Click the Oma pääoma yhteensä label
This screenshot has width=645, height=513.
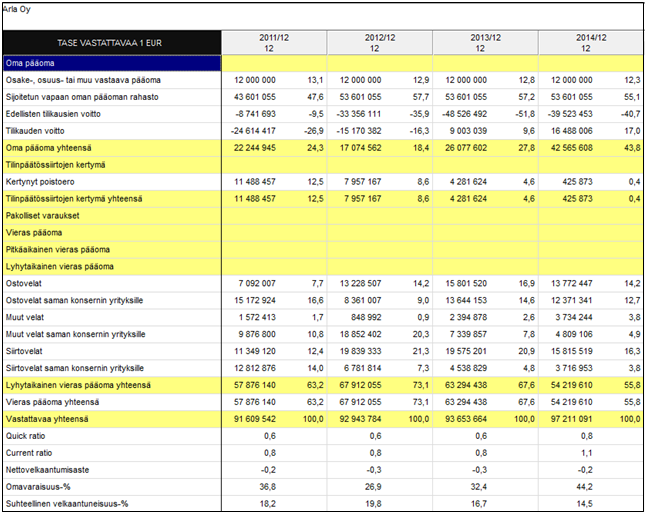[x=49, y=148]
